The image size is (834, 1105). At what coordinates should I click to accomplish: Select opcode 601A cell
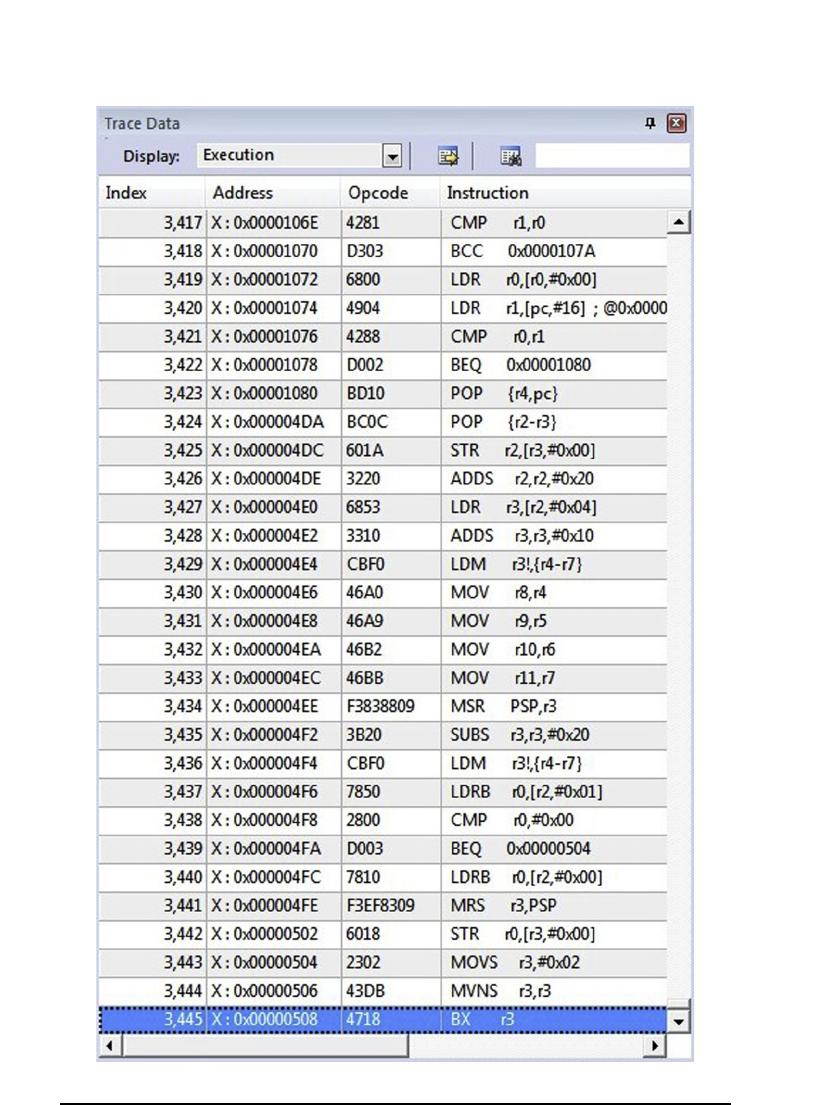click(x=364, y=450)
